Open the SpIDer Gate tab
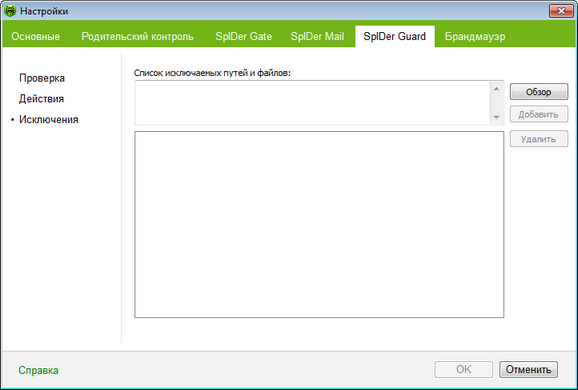 tap(243, 36)
